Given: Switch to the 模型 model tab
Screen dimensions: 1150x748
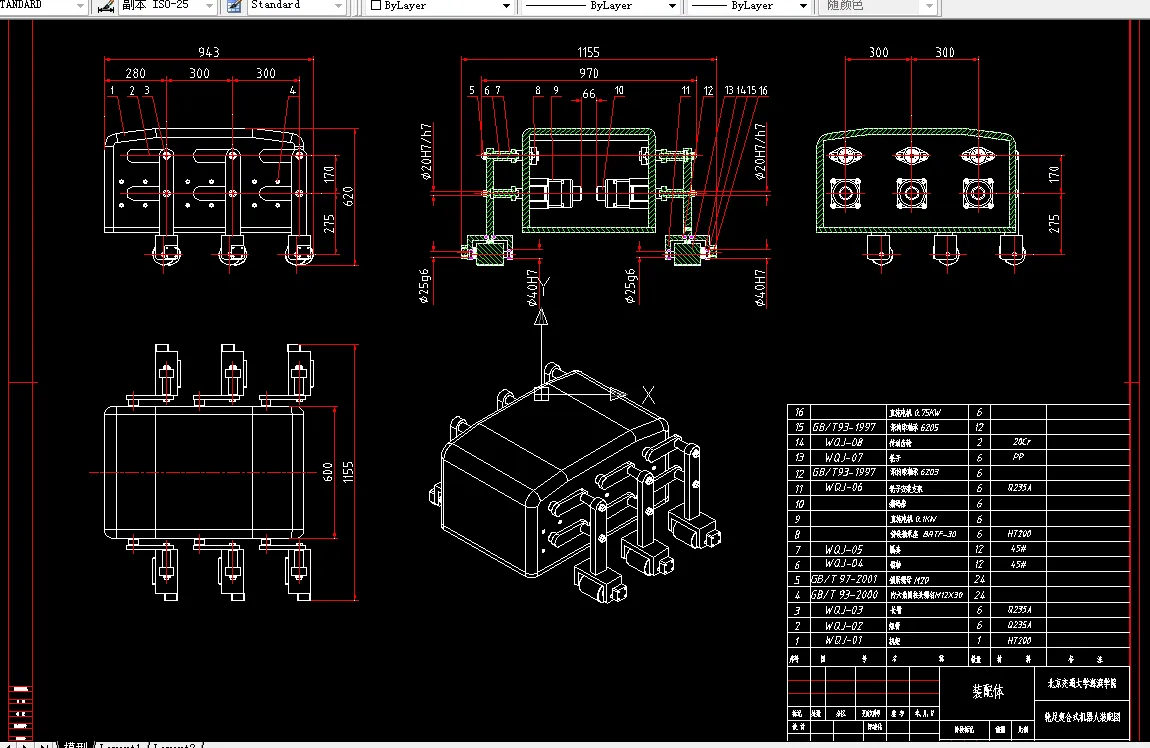Looking at the screenshot, I should click(75, 744).
